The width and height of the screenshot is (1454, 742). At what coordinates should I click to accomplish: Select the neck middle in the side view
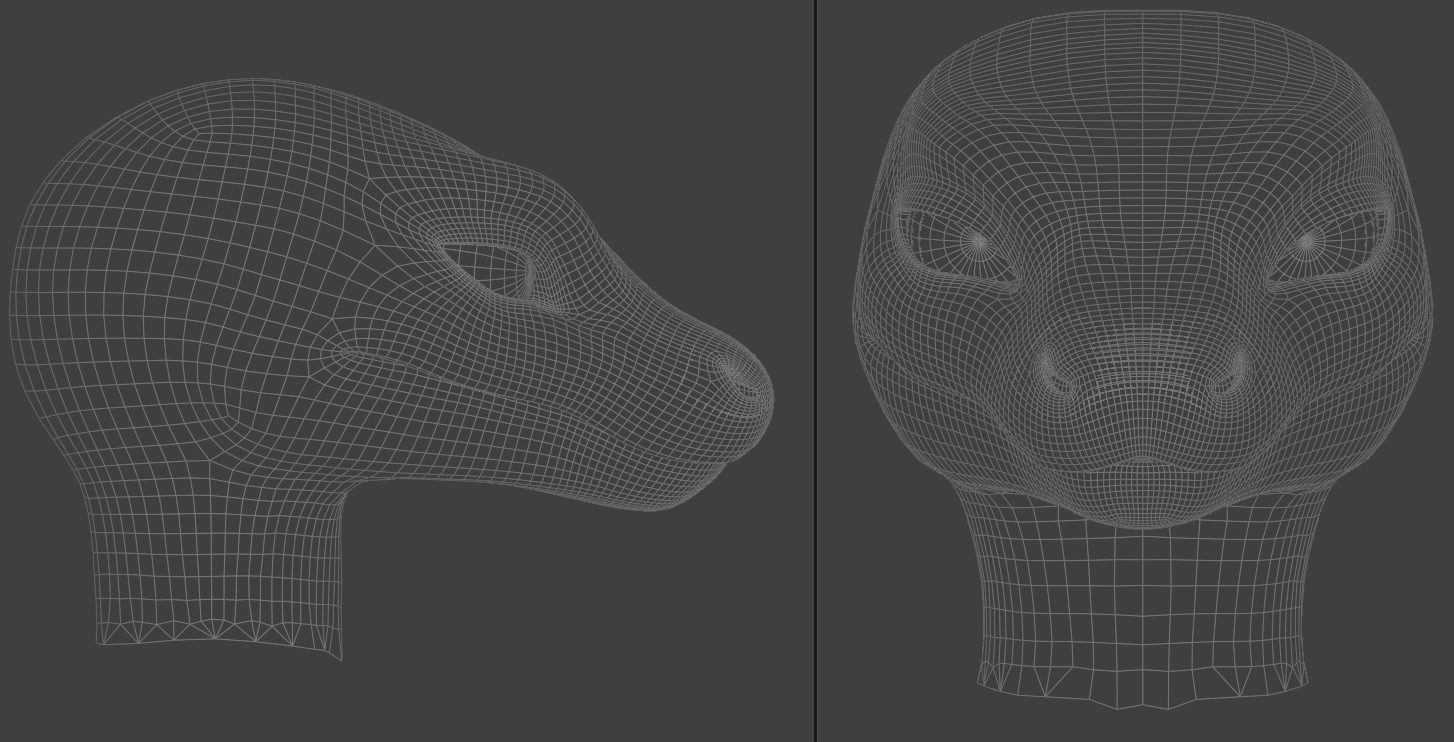220,560
